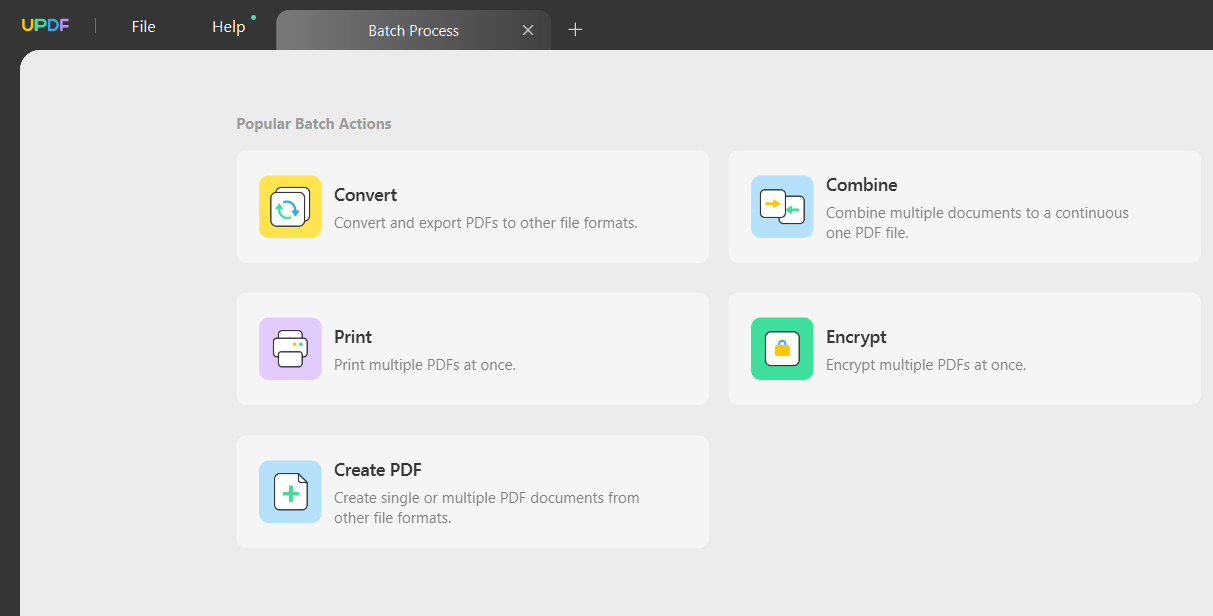Viewport: 1213px width, 616px height.
Task: Open the Encrypt batch action
Action: pos(964,349)
